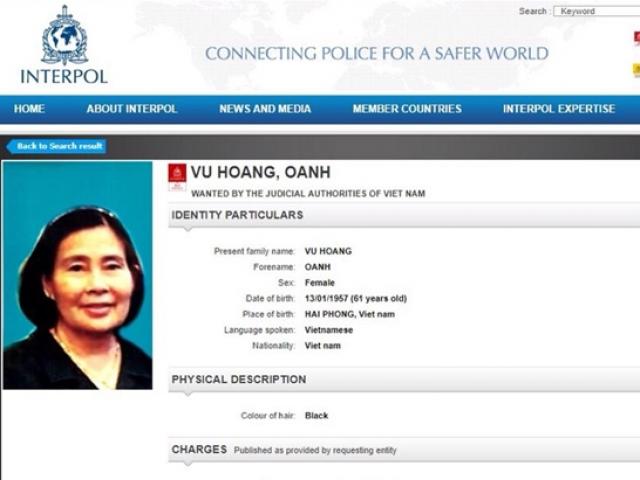The image size is (640, 480).
Task: Collapse the PHYSICAL DESCRIPTION section
Action: coord(404,380)
